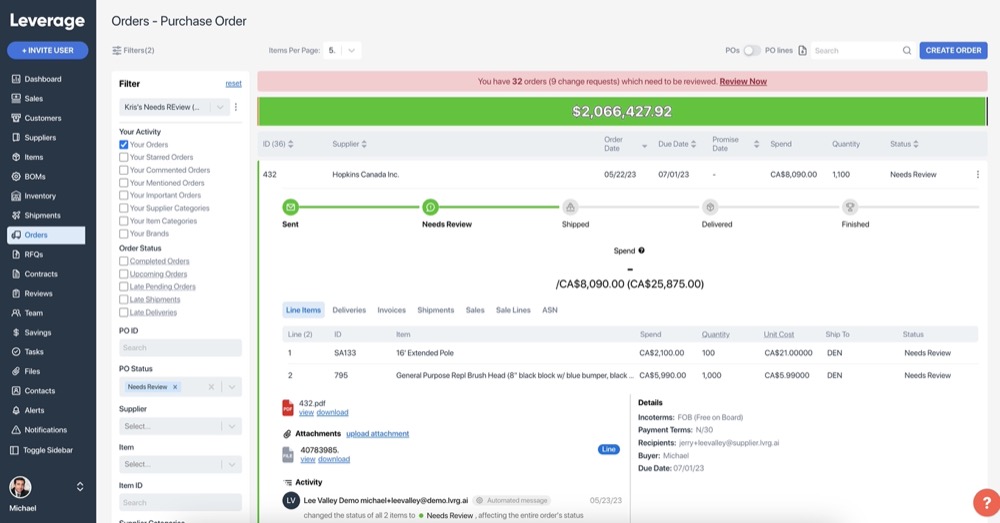Switch to Sale Lines tab
1000x523 pixels.
(x=513, y=310)
